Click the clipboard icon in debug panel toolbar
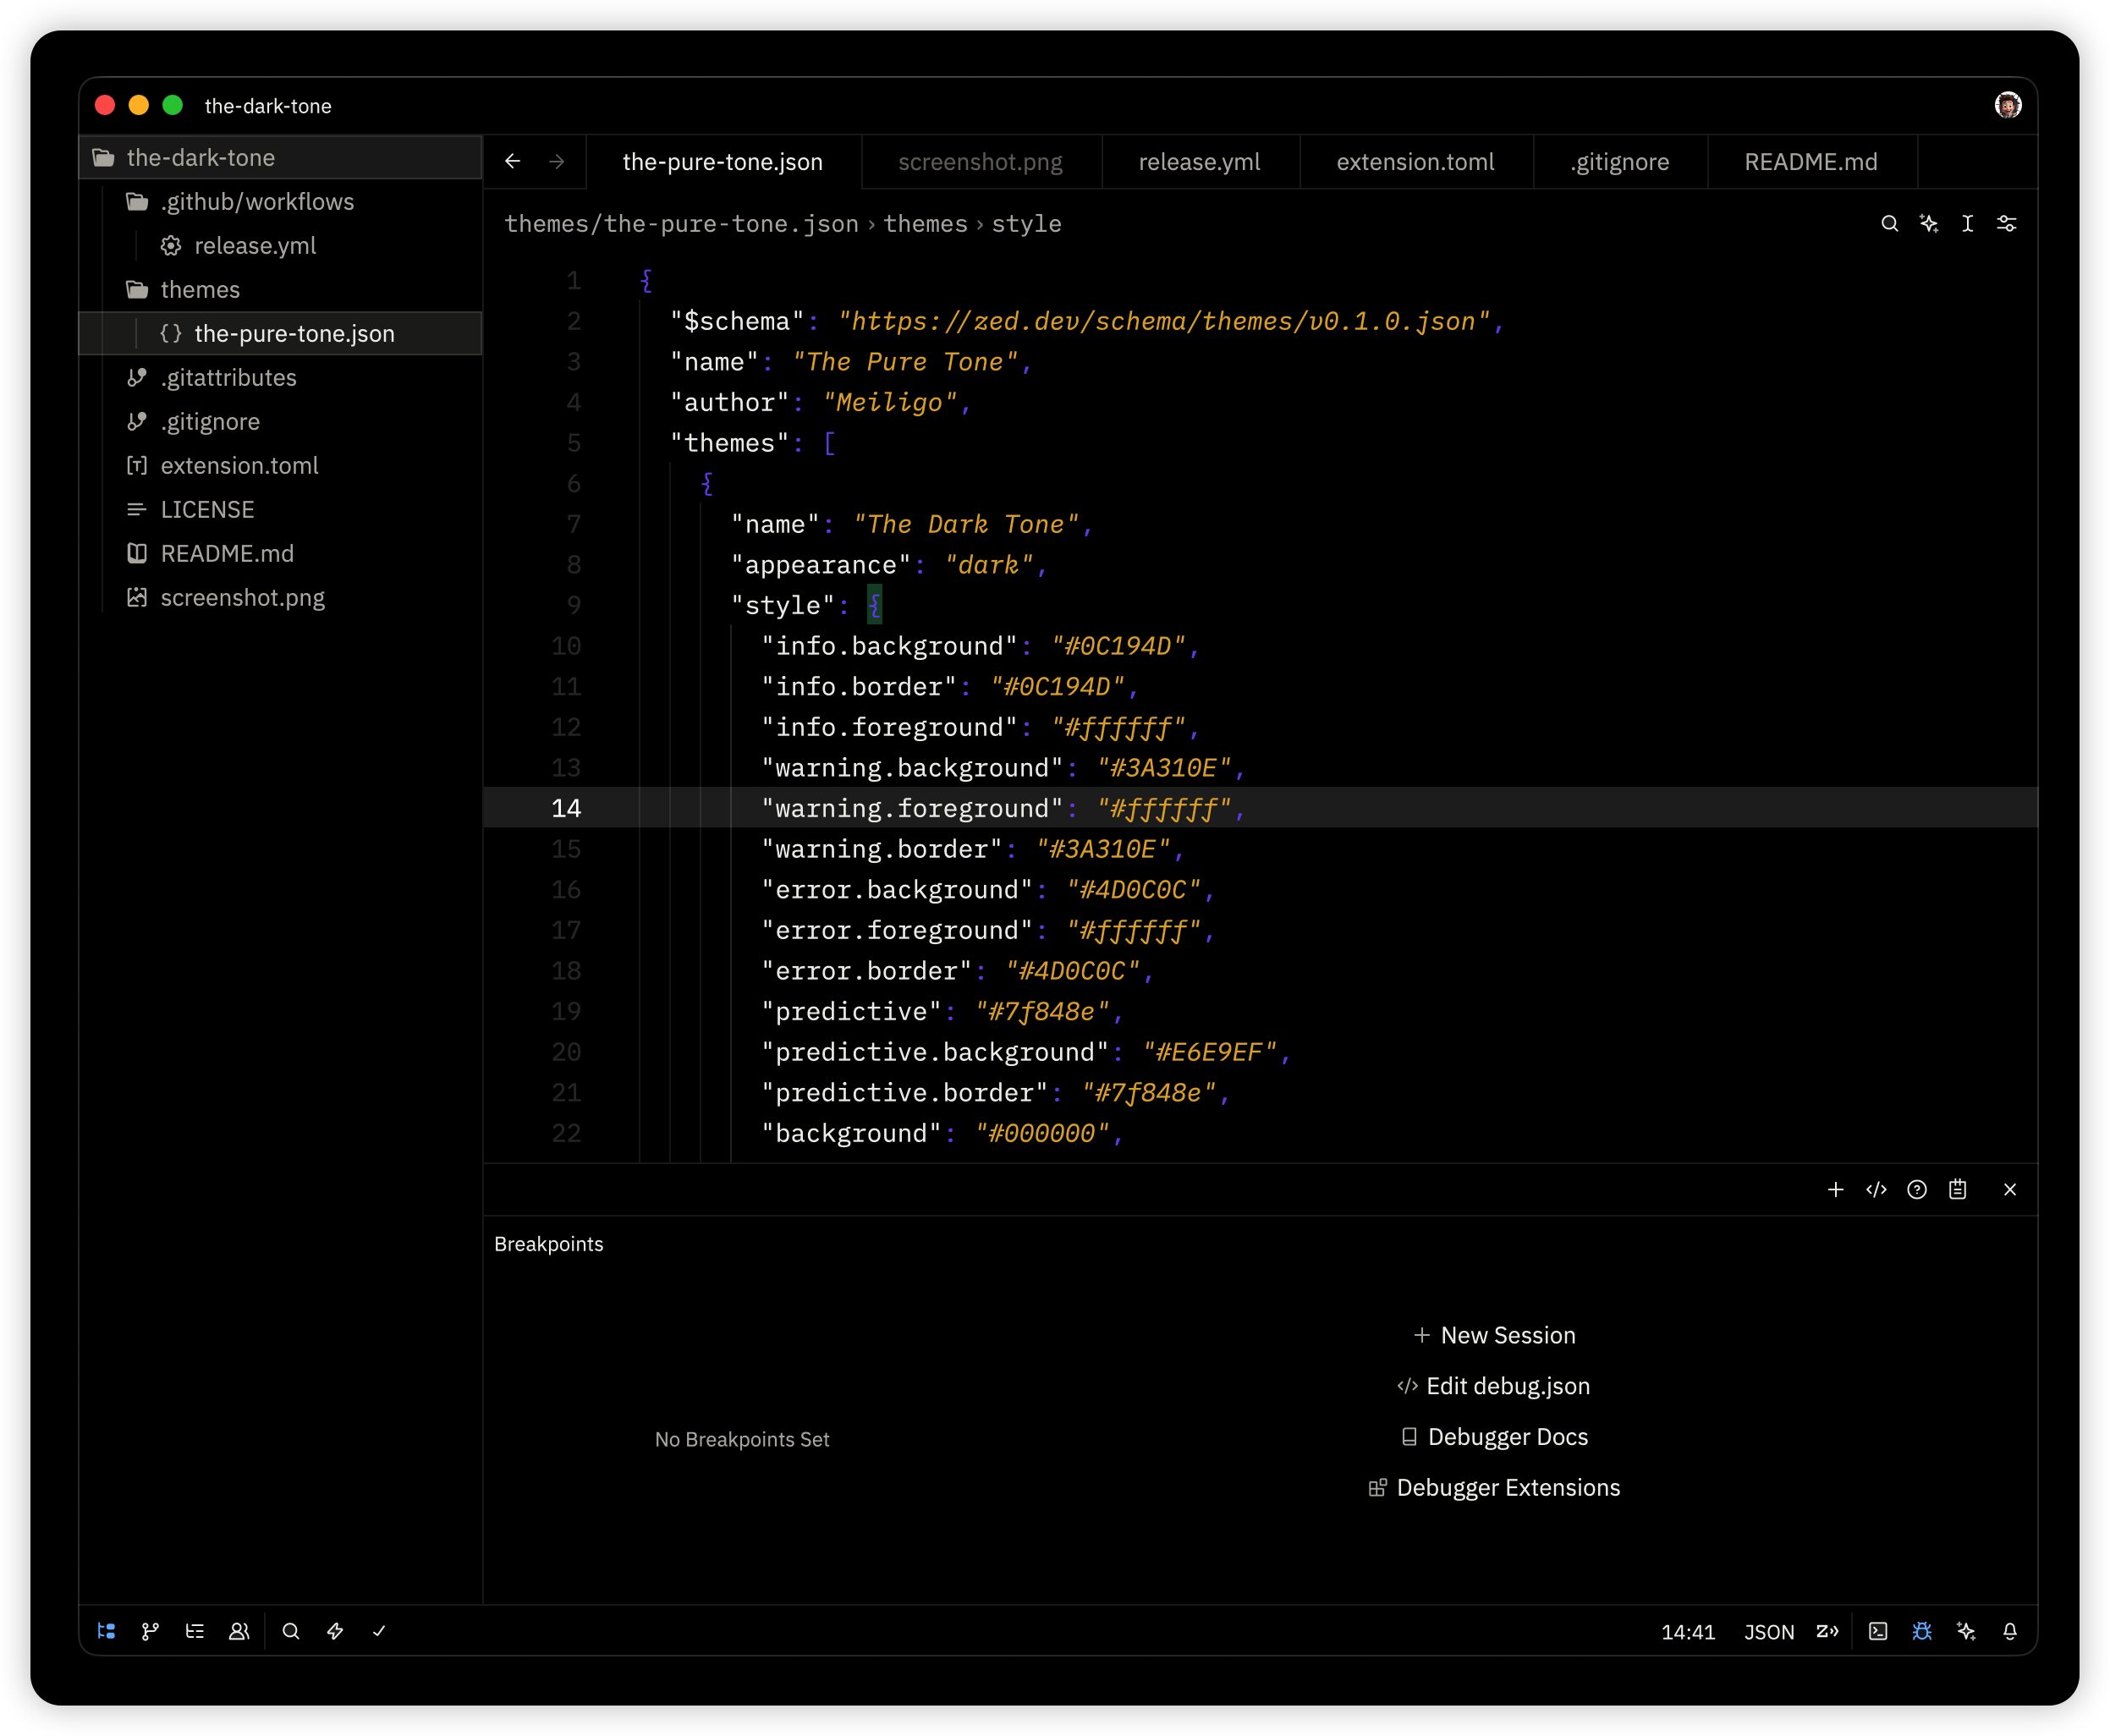The height and width of the screenshot is (1736, 2110). [1957, 1189]
